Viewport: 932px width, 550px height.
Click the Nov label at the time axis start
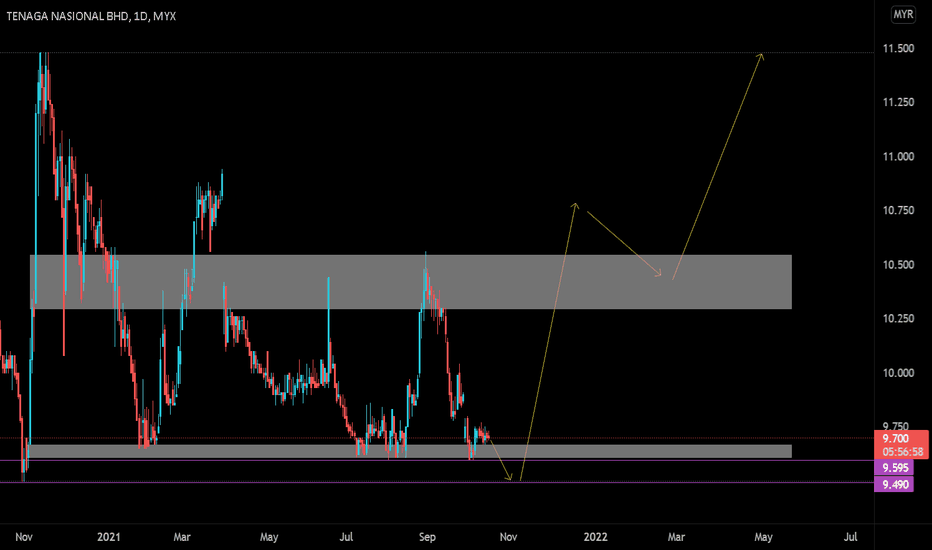tap(24, 537)
